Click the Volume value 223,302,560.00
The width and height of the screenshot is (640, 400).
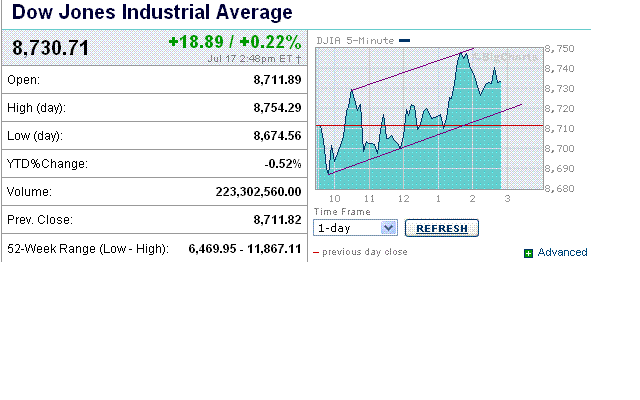(258, 192)
